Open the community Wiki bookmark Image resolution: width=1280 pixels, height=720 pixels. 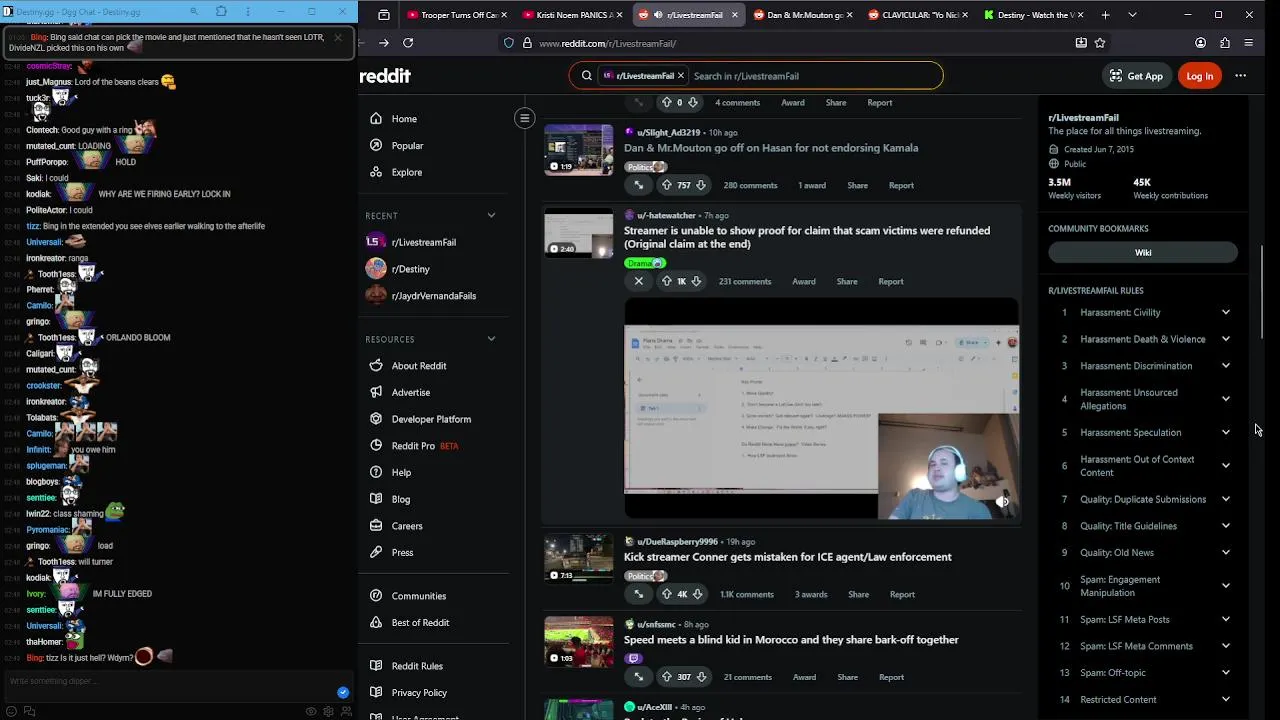click(x=1143, y=253)
